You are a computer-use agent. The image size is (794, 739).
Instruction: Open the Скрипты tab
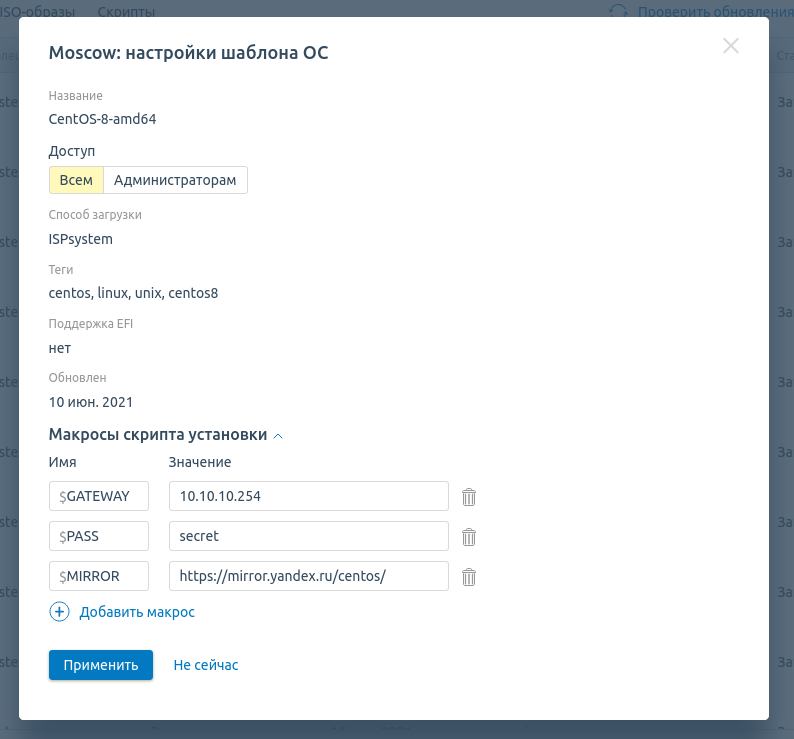click(x=127, y=11)
